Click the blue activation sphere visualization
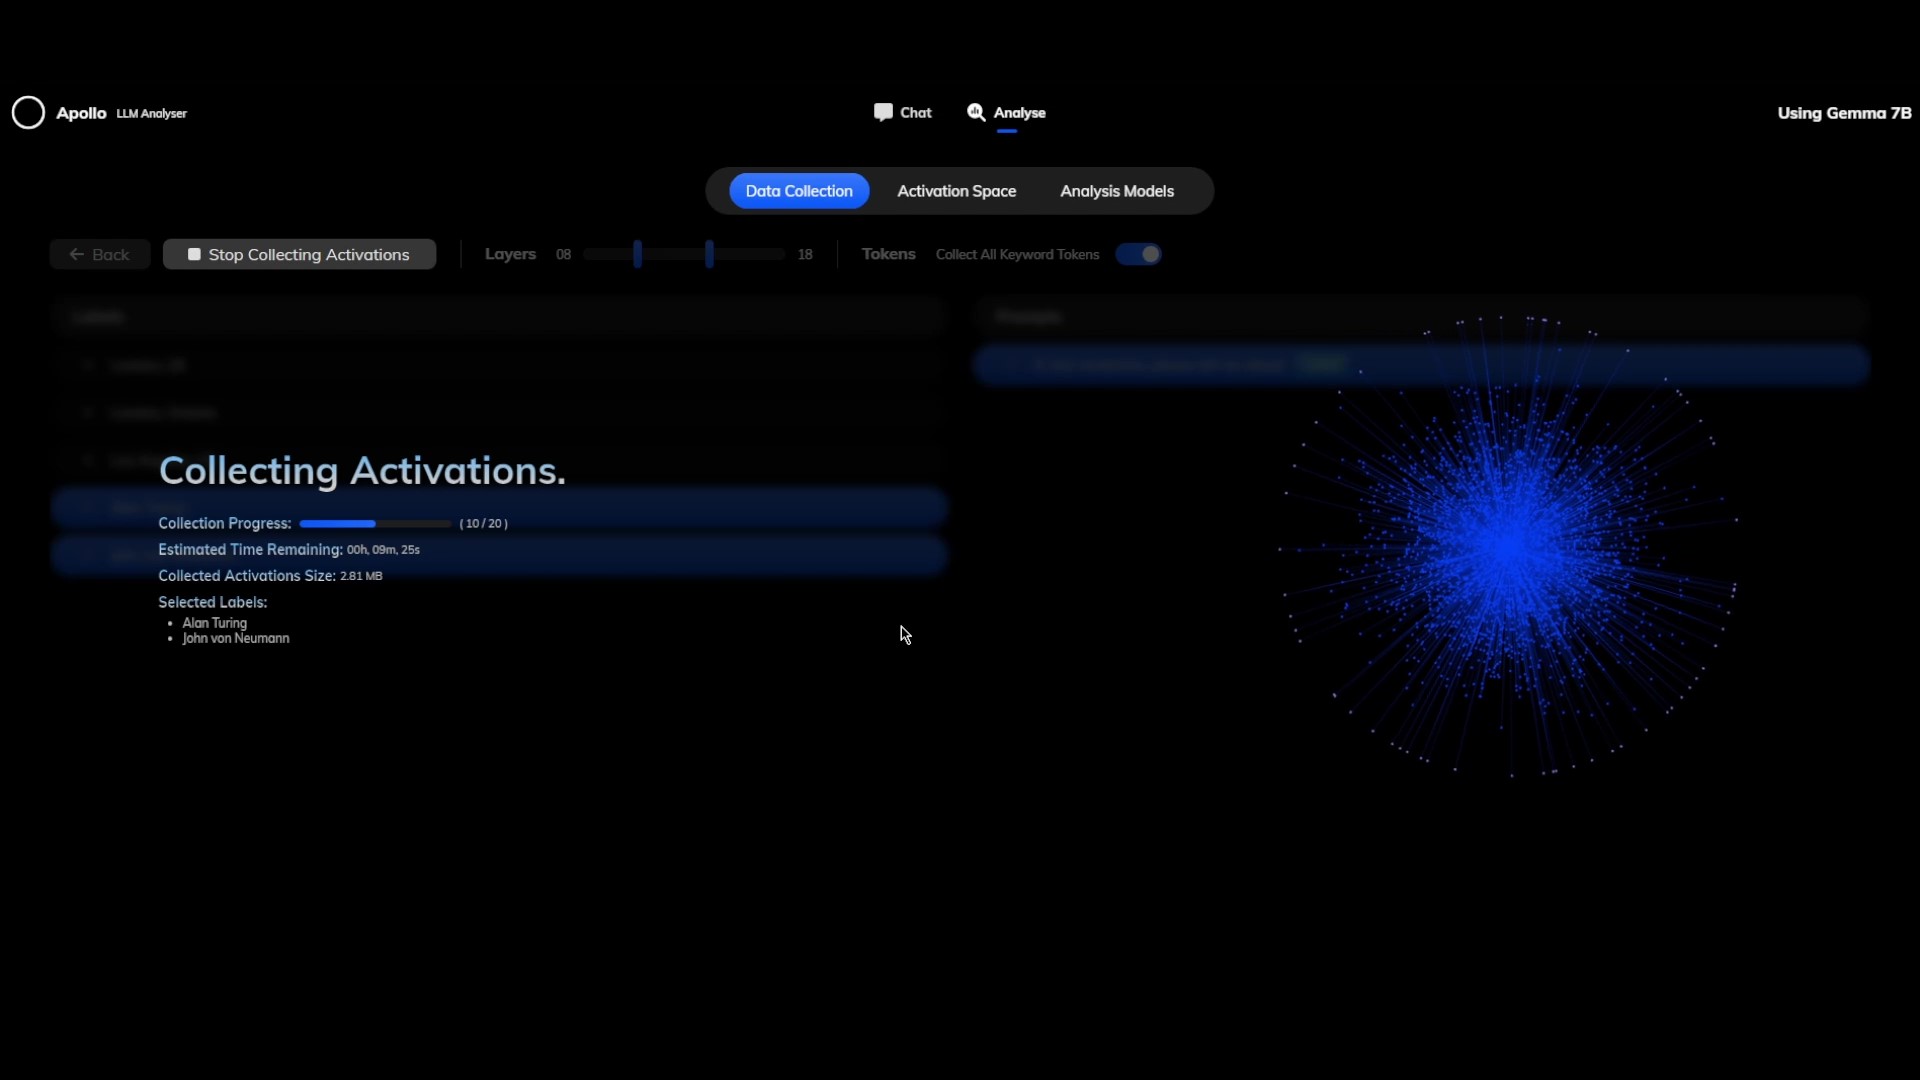 pos(1508,545)
